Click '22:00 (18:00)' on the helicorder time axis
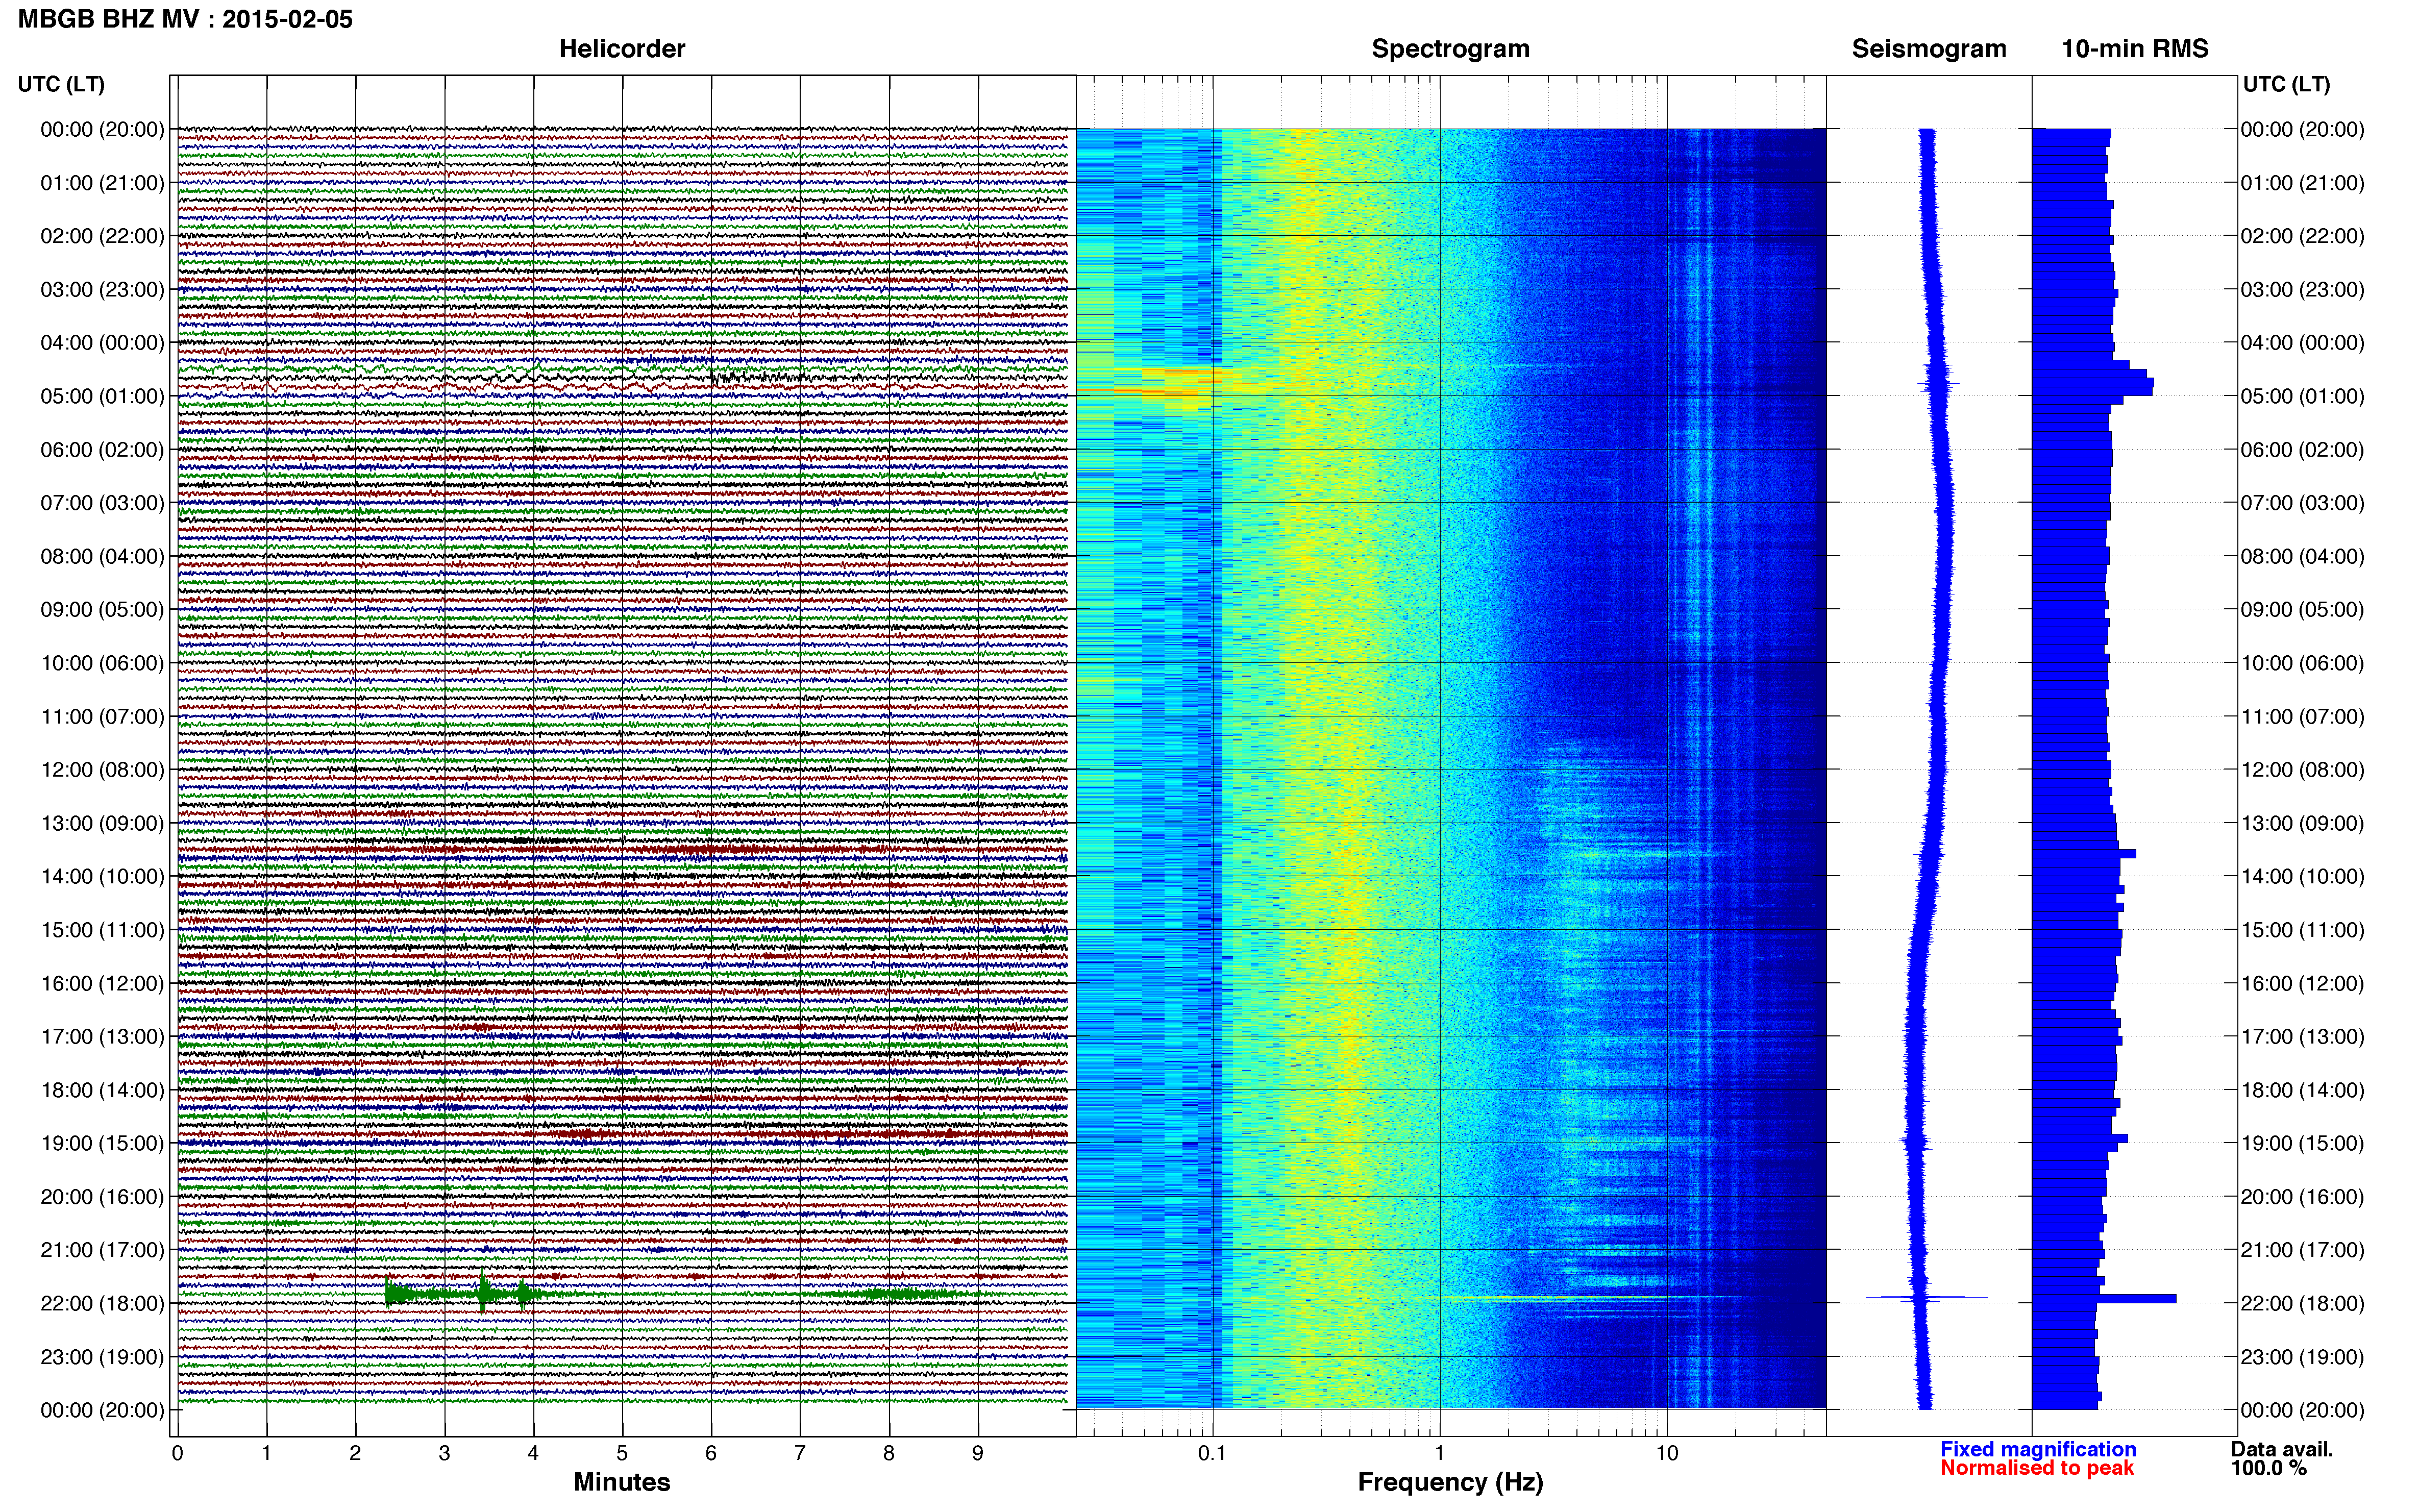Screen dimensions: 2419x1512 coord(102,1303)
